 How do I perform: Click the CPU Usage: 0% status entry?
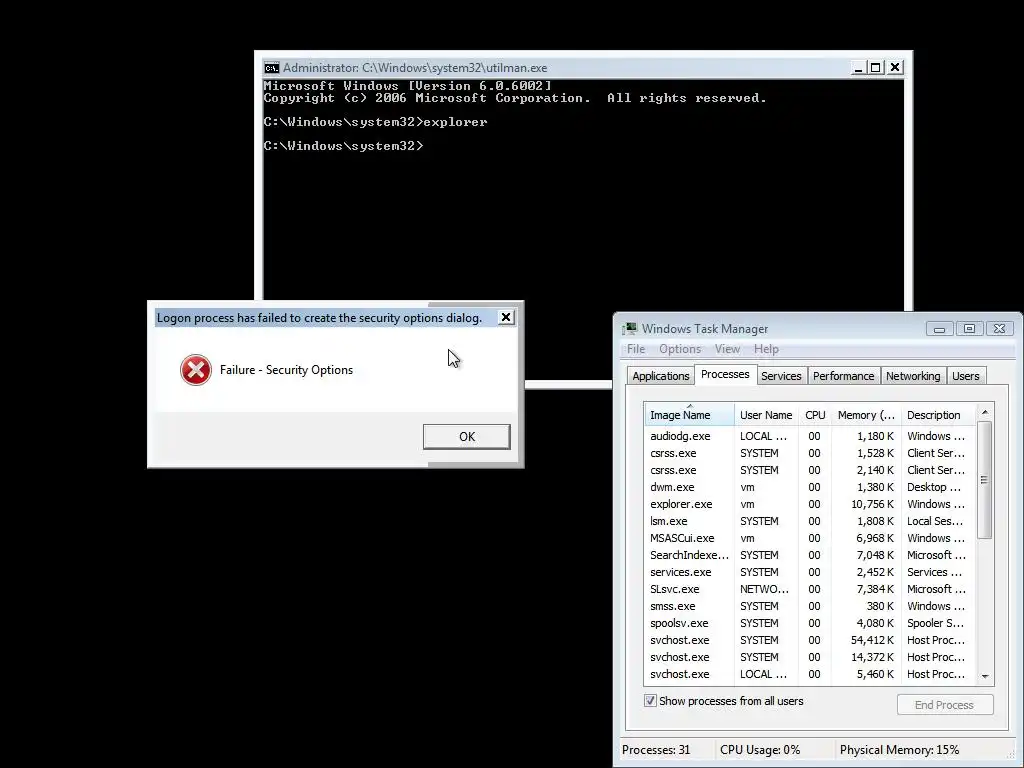click(x=760, y=750)
